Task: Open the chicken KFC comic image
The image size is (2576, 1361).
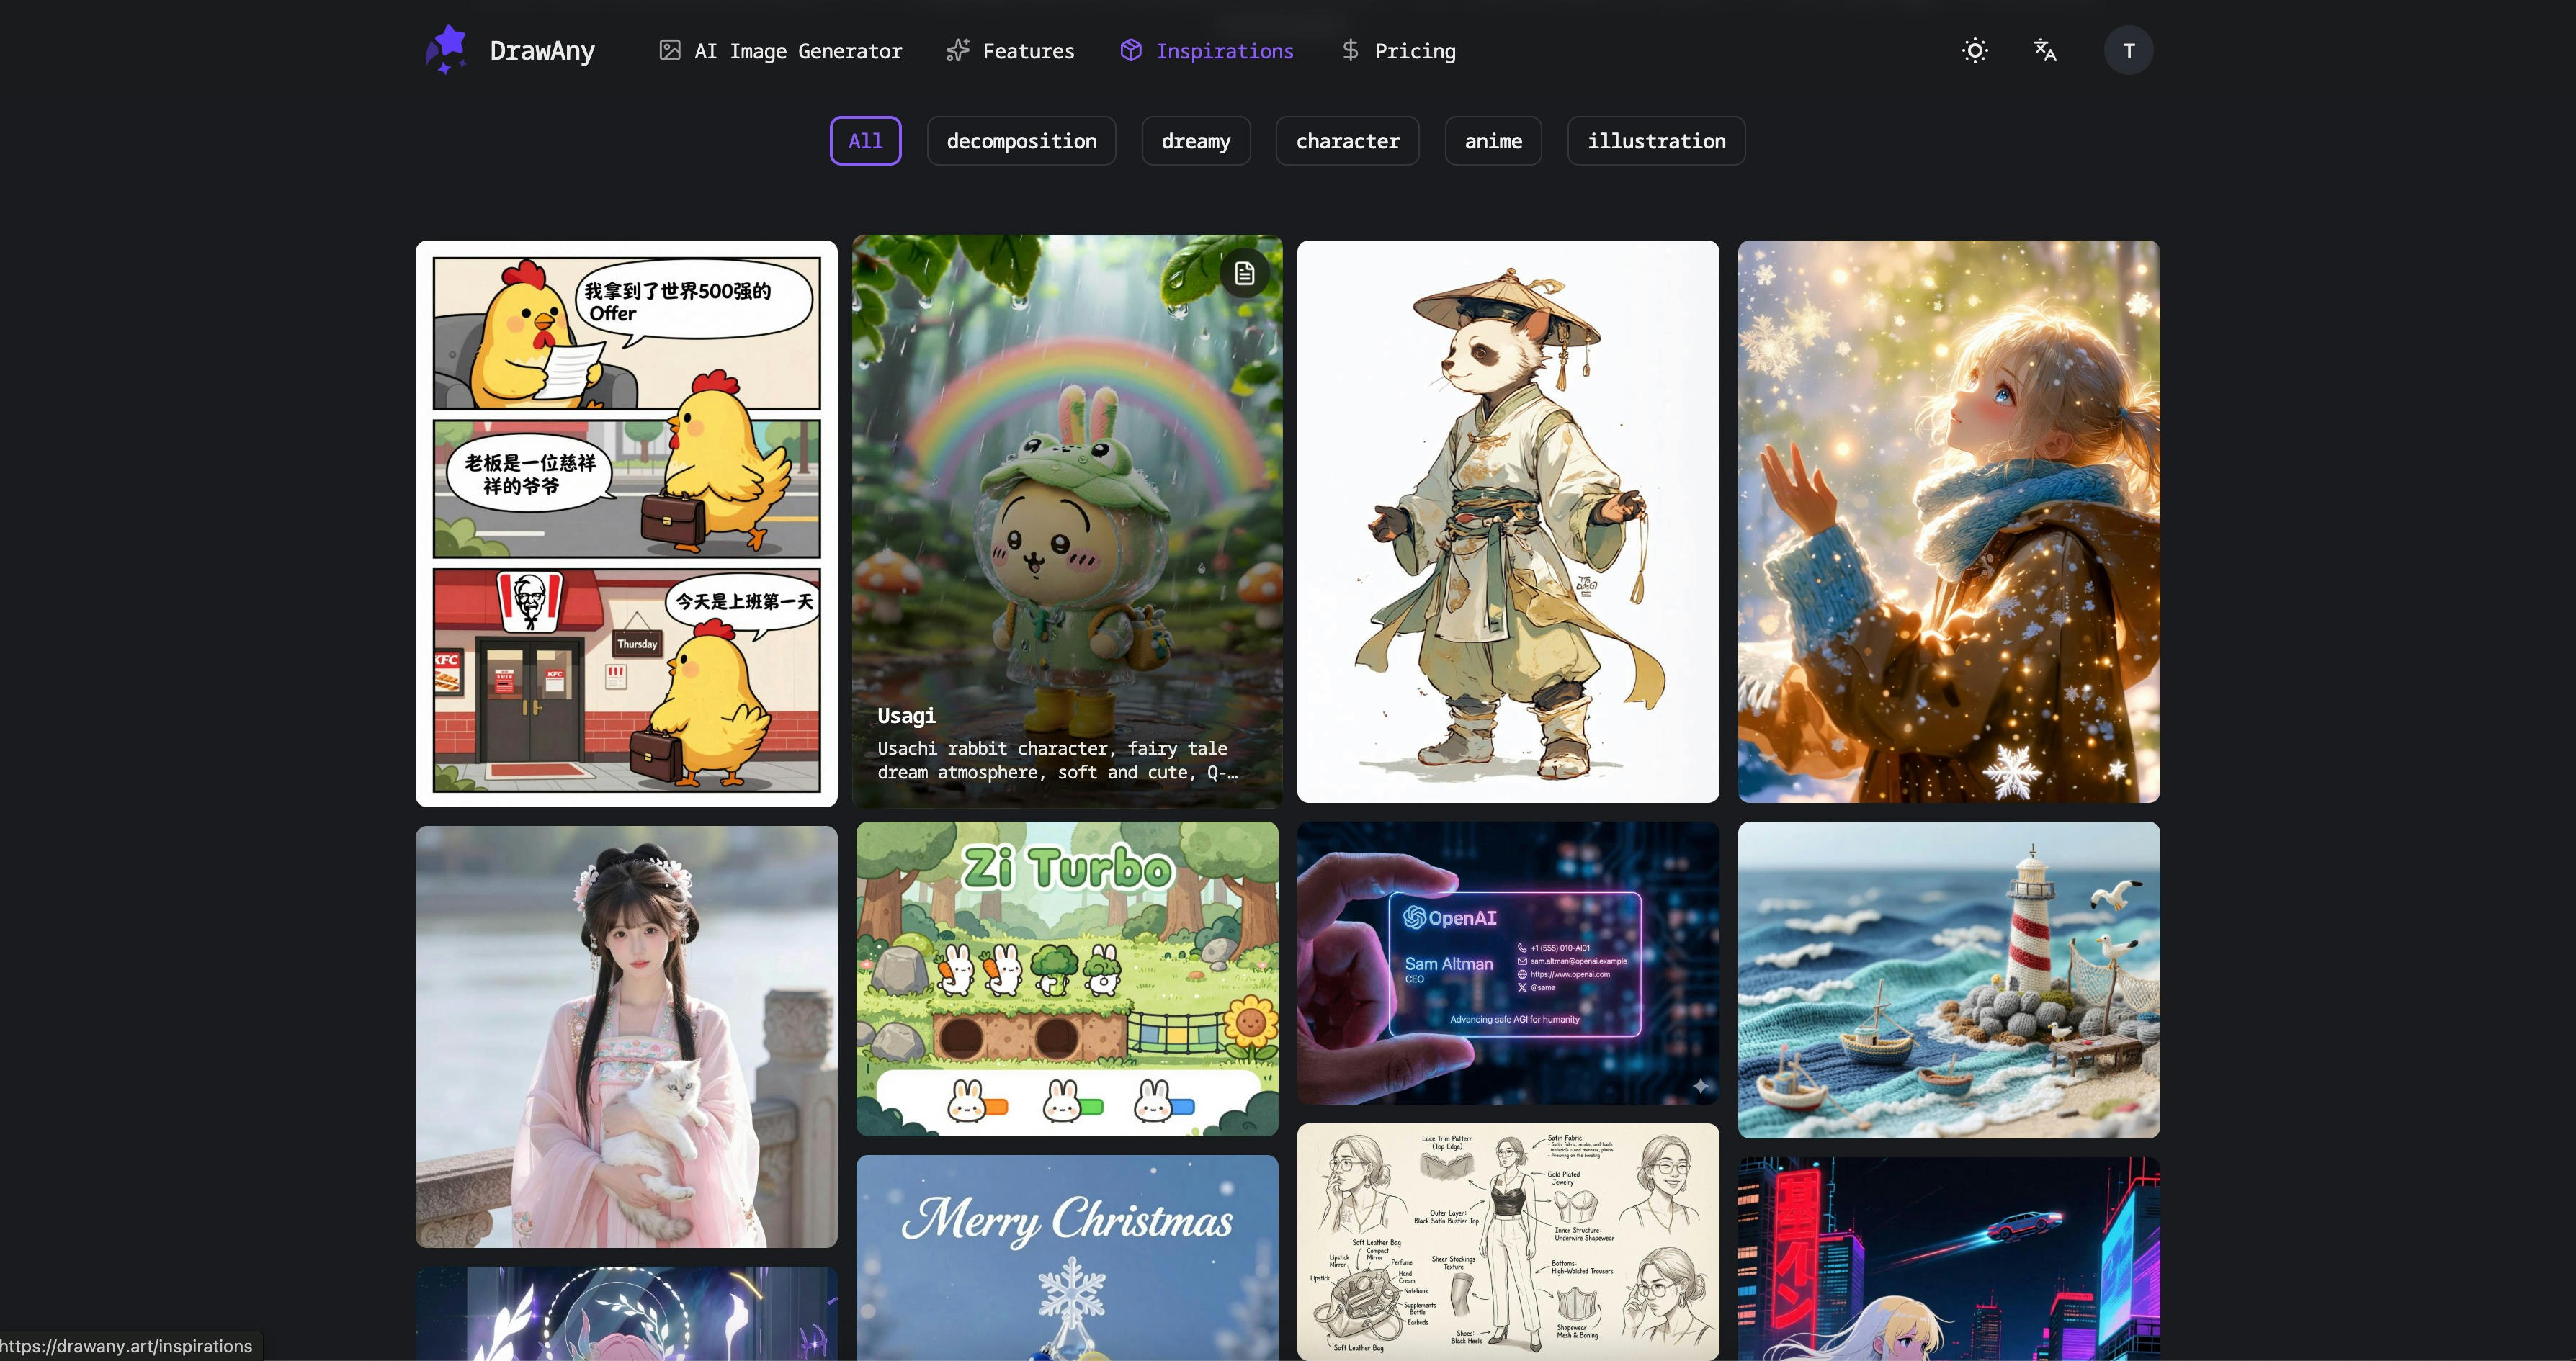Action: pos(626,523)
